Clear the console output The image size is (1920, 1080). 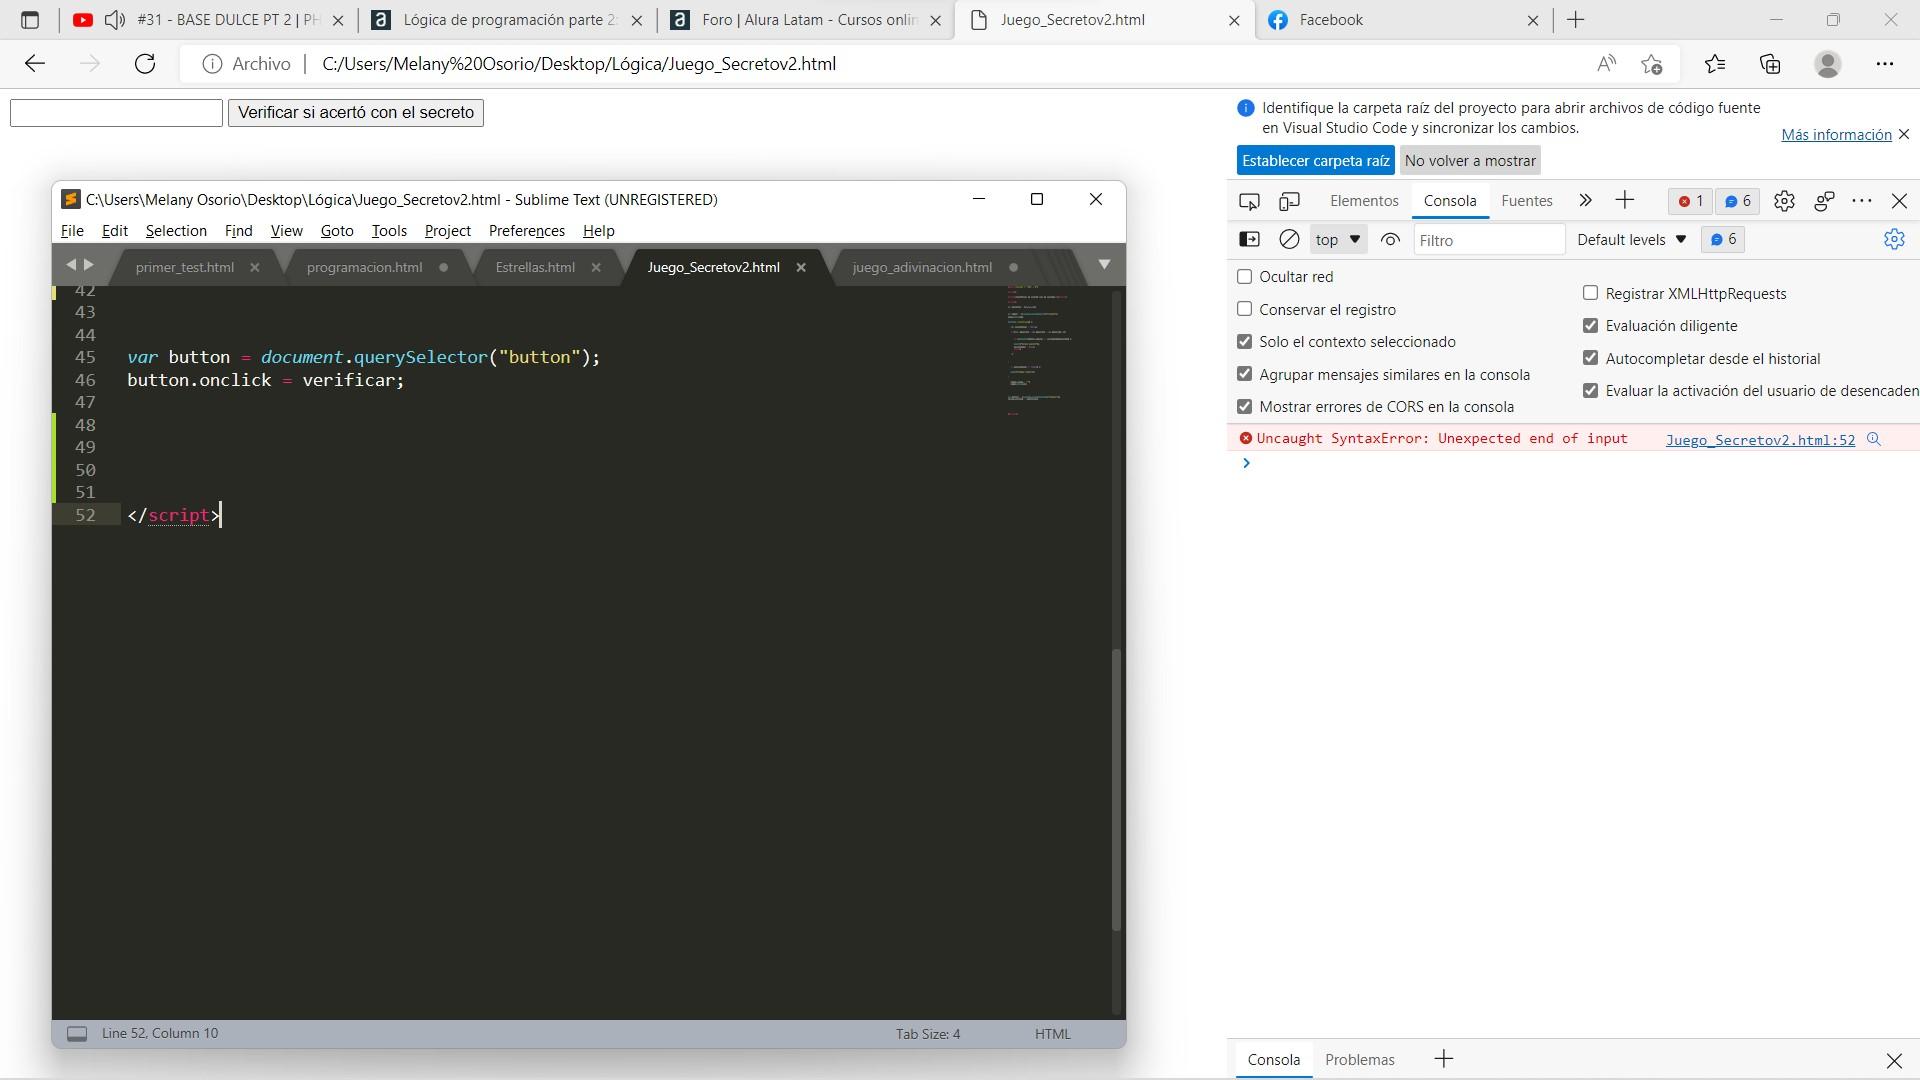click(1290, 240)
